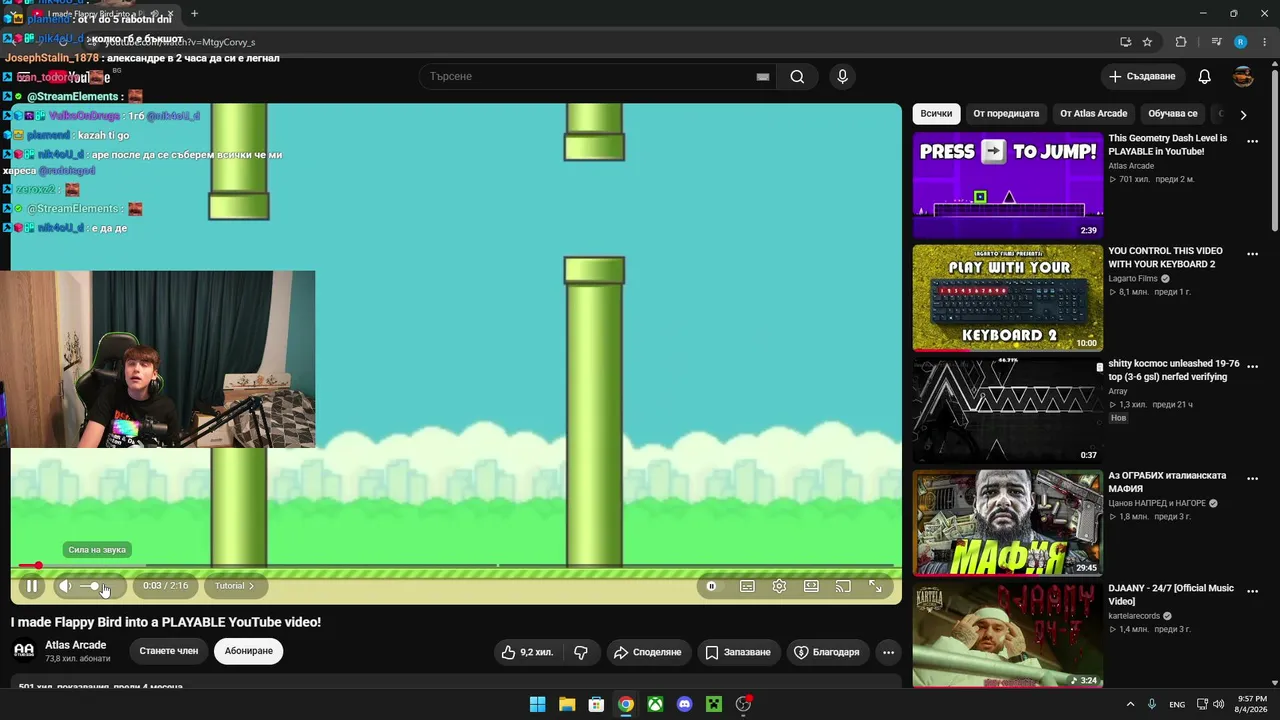Open YouTube notifications bell
The height and width of the screenshot is (720, 1280).
pos(1205,76)
